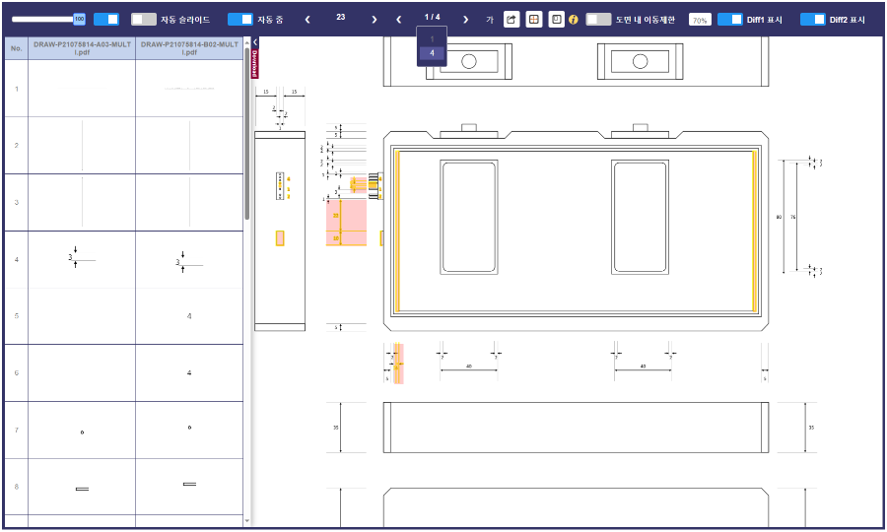Image resolution: width=887 pixels, height=532 pixels.
Task: Go to the next page after 1 / 4
Action: pos(466,19)
